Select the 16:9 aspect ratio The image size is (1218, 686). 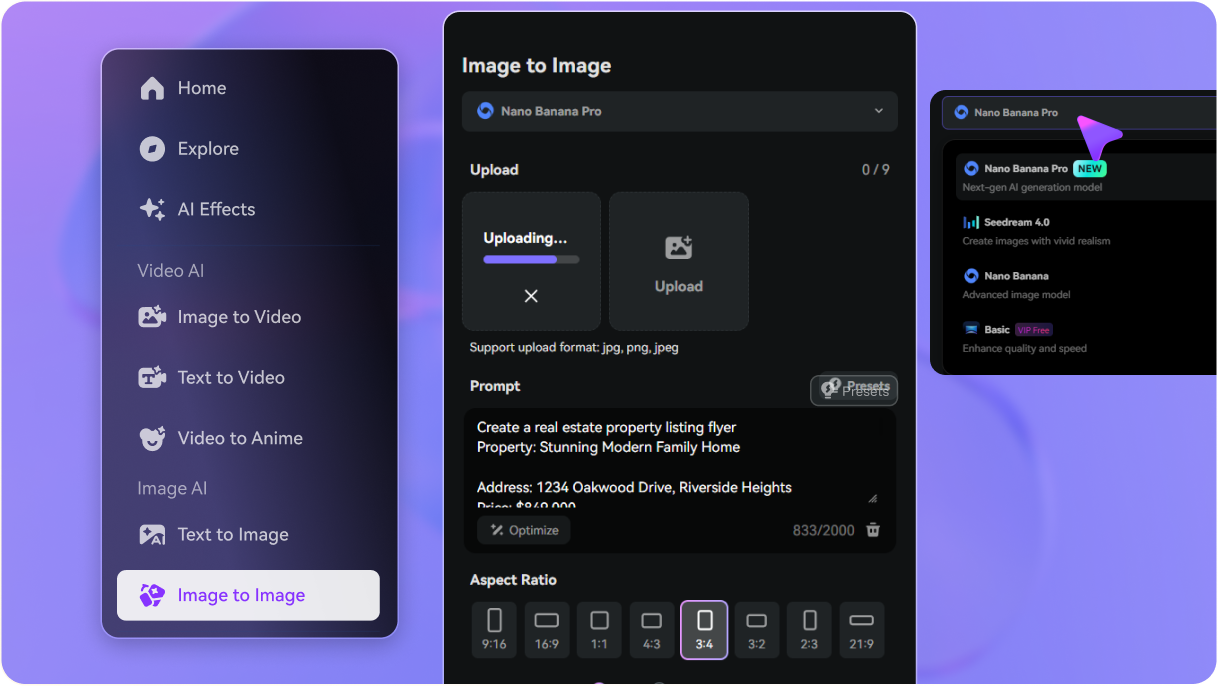(x=546, y=629)
